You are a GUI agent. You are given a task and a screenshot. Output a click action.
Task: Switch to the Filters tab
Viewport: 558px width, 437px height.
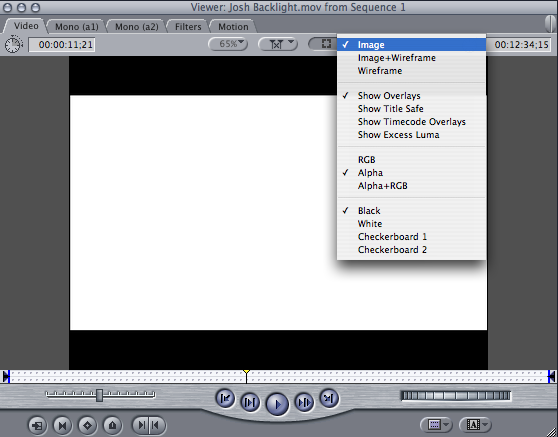tap(188, 27)
